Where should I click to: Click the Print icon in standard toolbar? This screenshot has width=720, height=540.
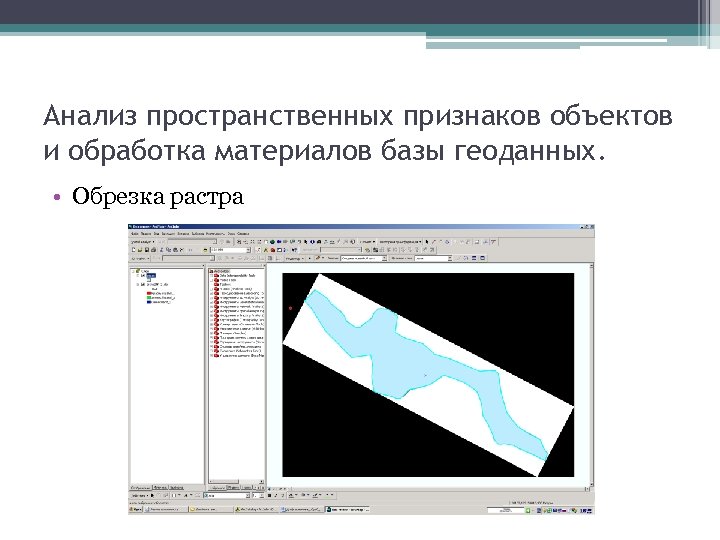153,250
